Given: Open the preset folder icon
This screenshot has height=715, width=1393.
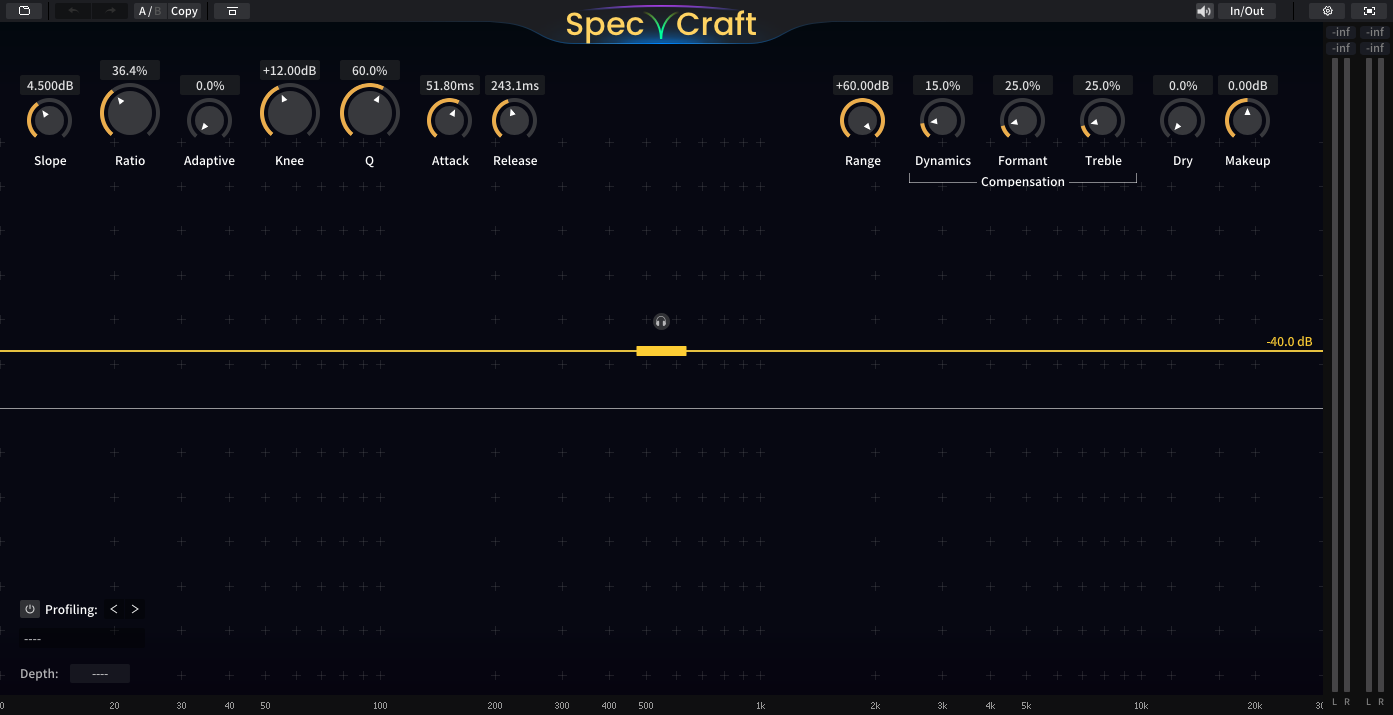Looking at the screenshot, I should click(x=24, y=11).
